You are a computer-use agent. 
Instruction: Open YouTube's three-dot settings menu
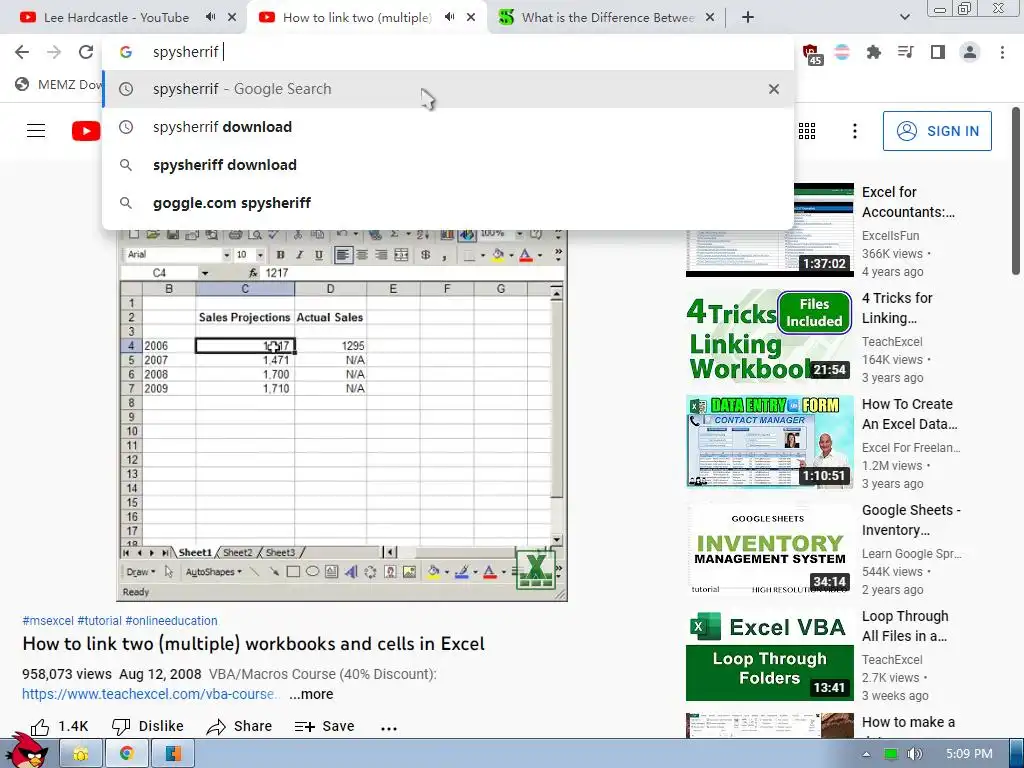[x=855, y=131]
